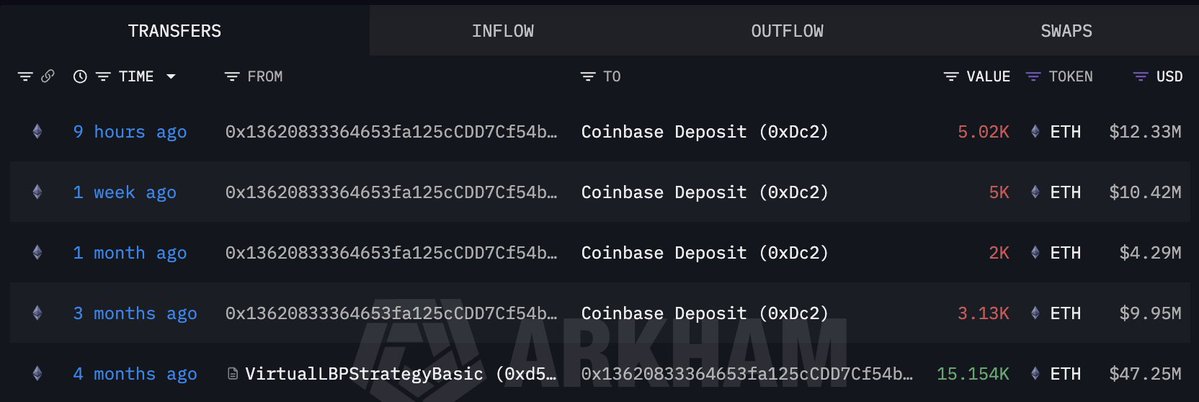This screenshot has height=402, width=1199.
Task: Click the chain filter icon in header
Action: click(47, 77)
